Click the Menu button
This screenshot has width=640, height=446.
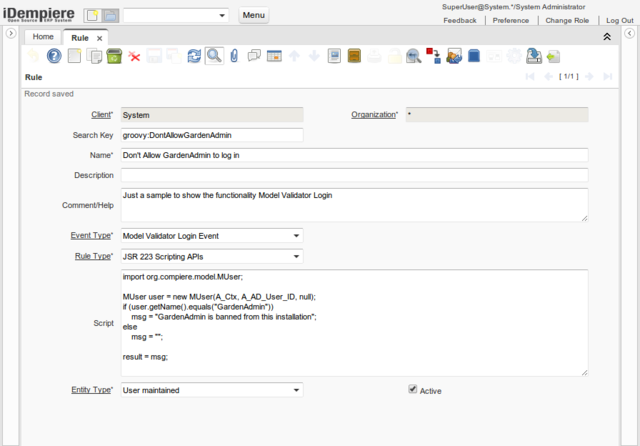click(x=254, y=16)
